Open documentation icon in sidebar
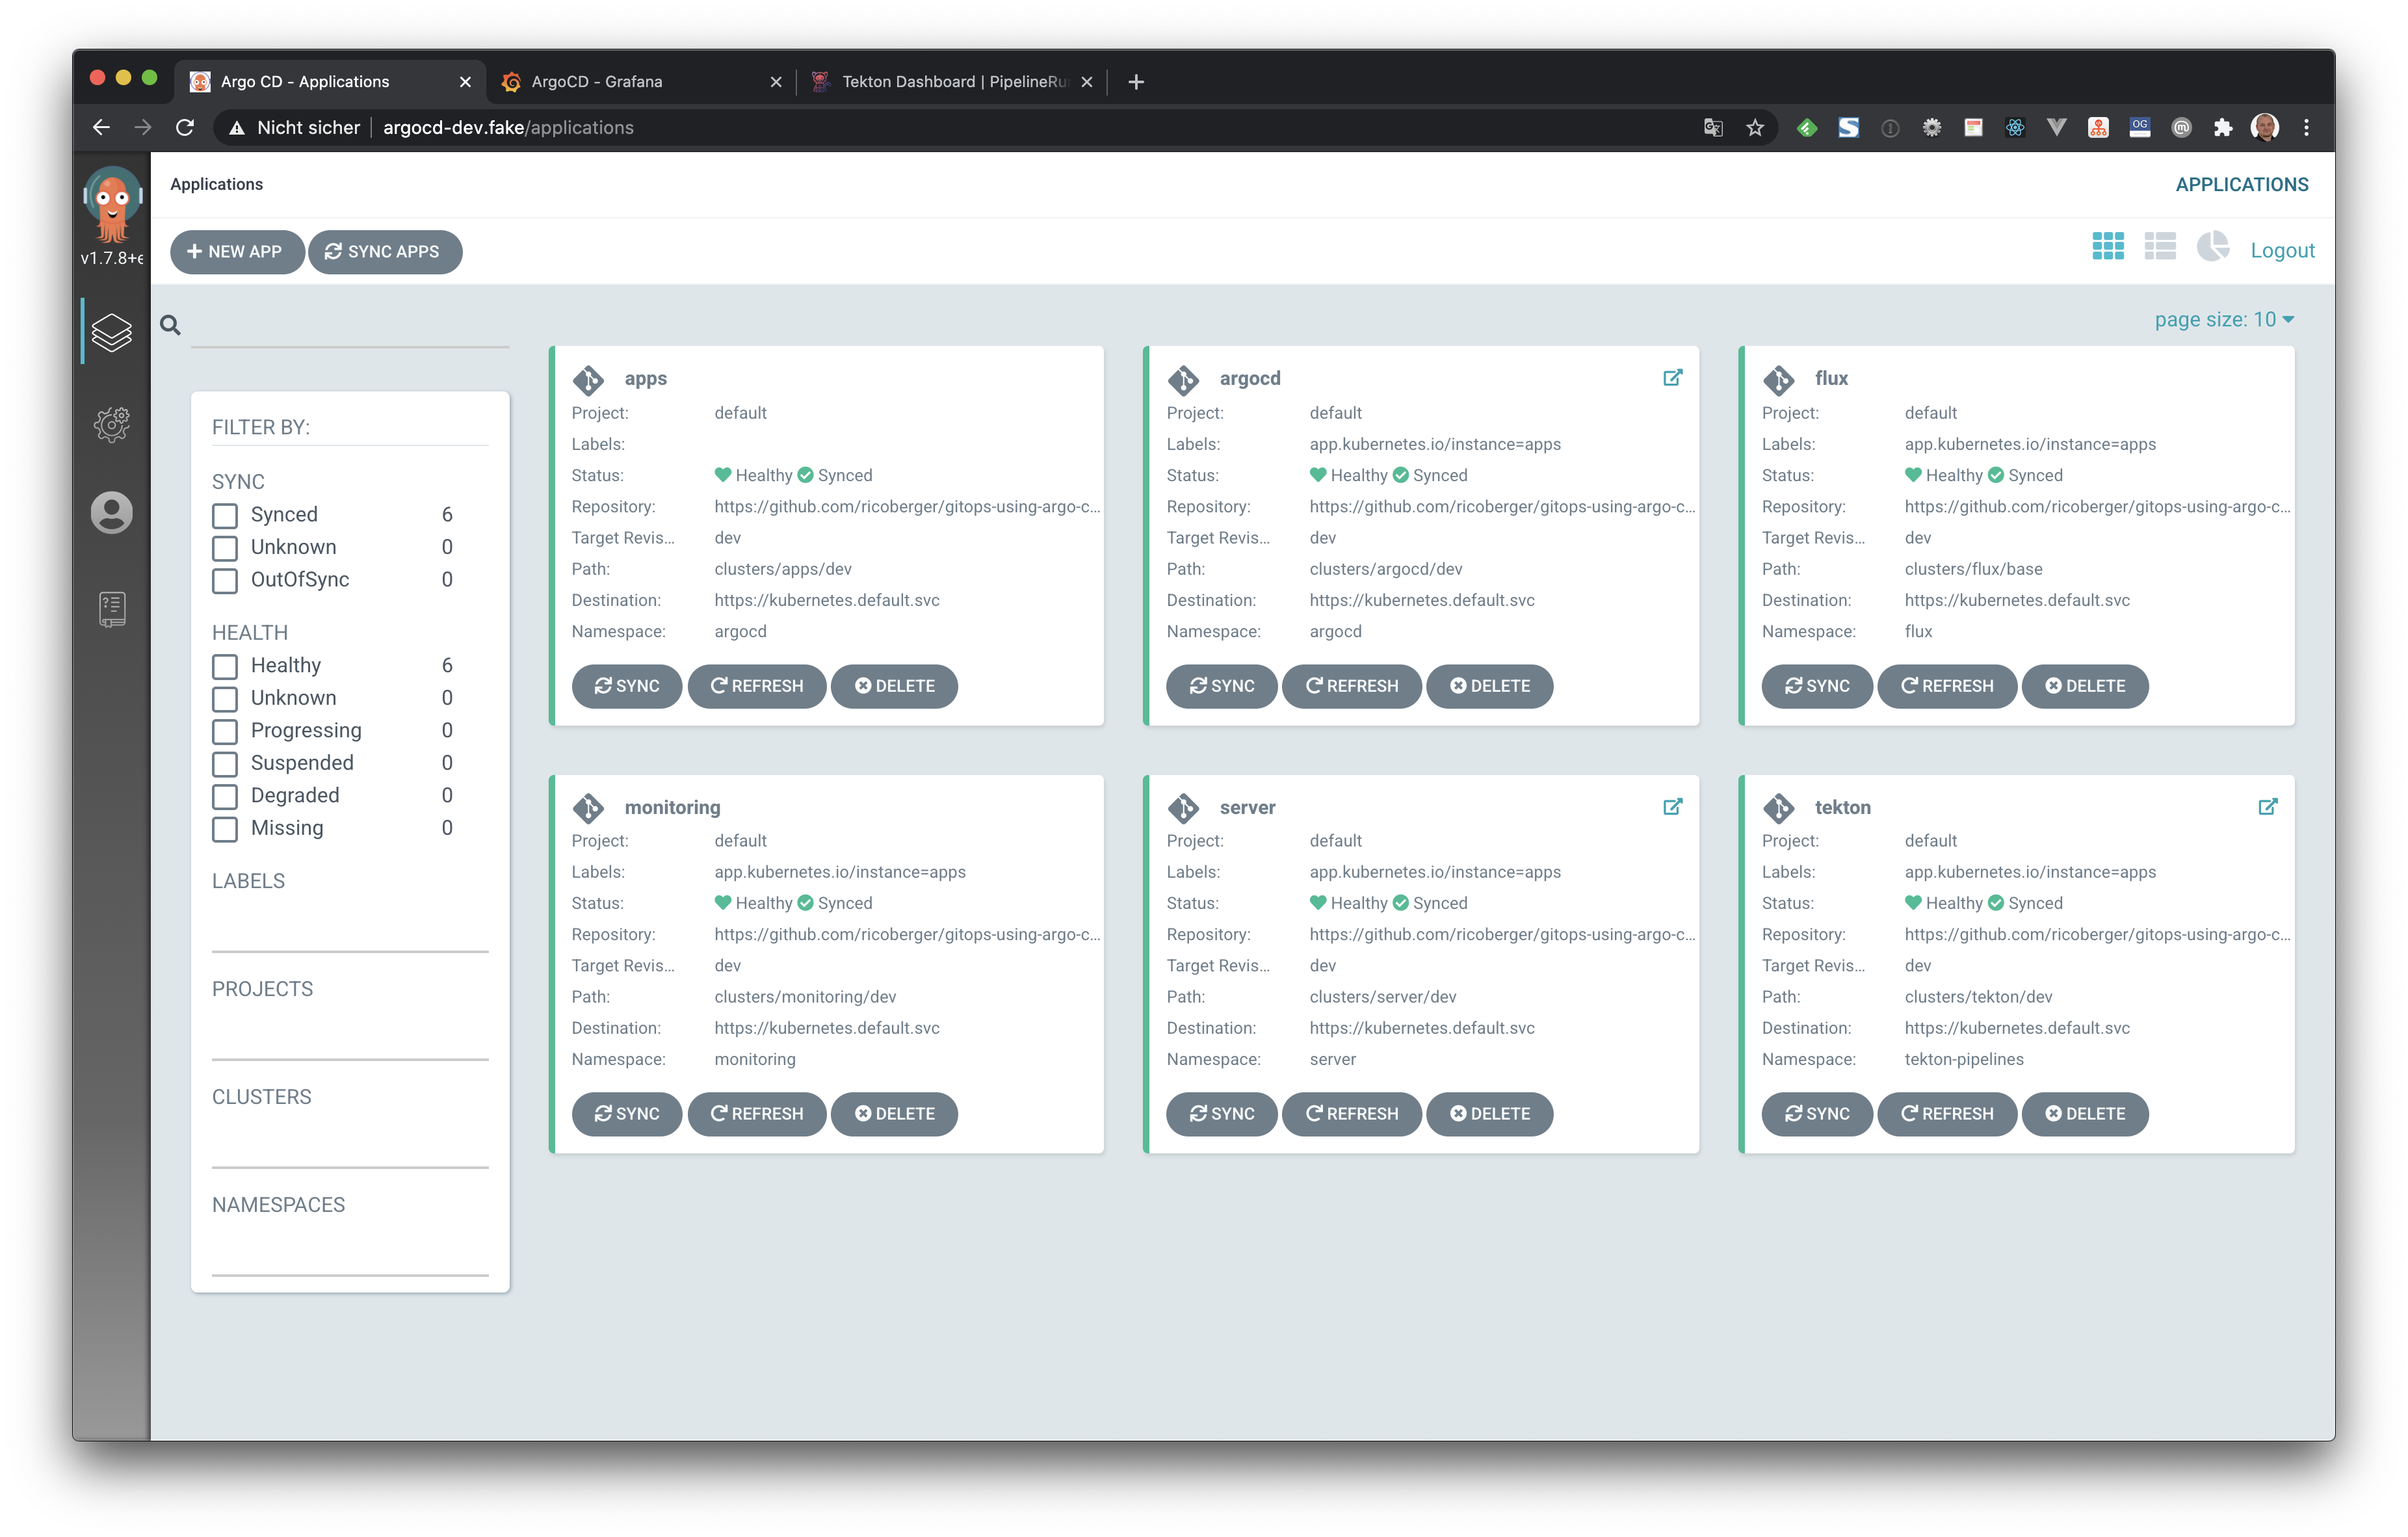 (111, 608)
